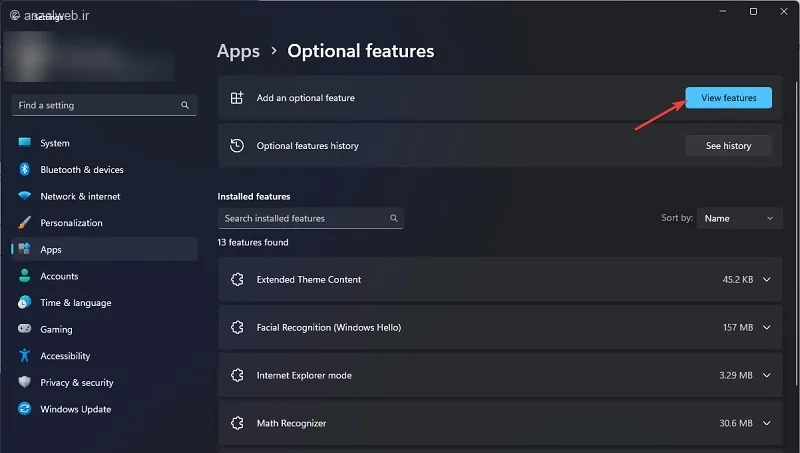800x453 pixels.
Task: Click the search icon in Find a setting
Action: [185, 105]
